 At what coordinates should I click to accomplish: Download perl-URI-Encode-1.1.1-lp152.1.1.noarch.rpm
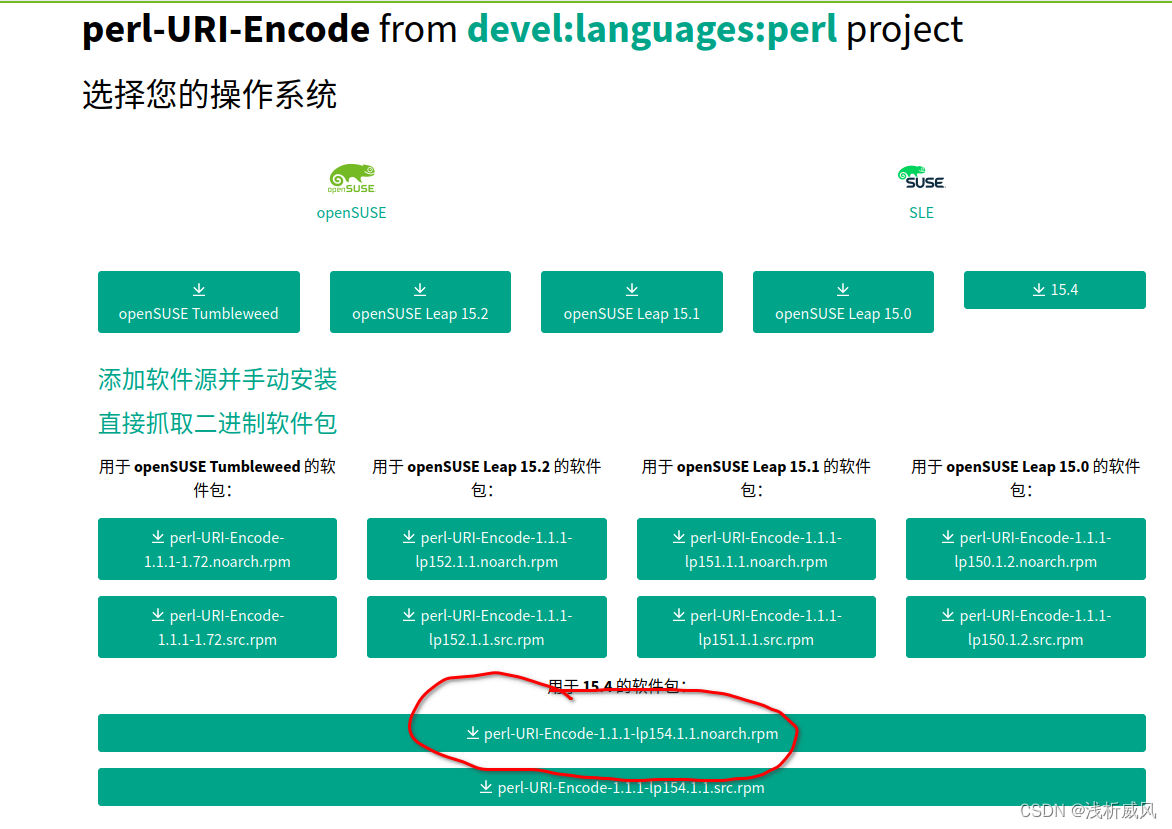[487, 549]
